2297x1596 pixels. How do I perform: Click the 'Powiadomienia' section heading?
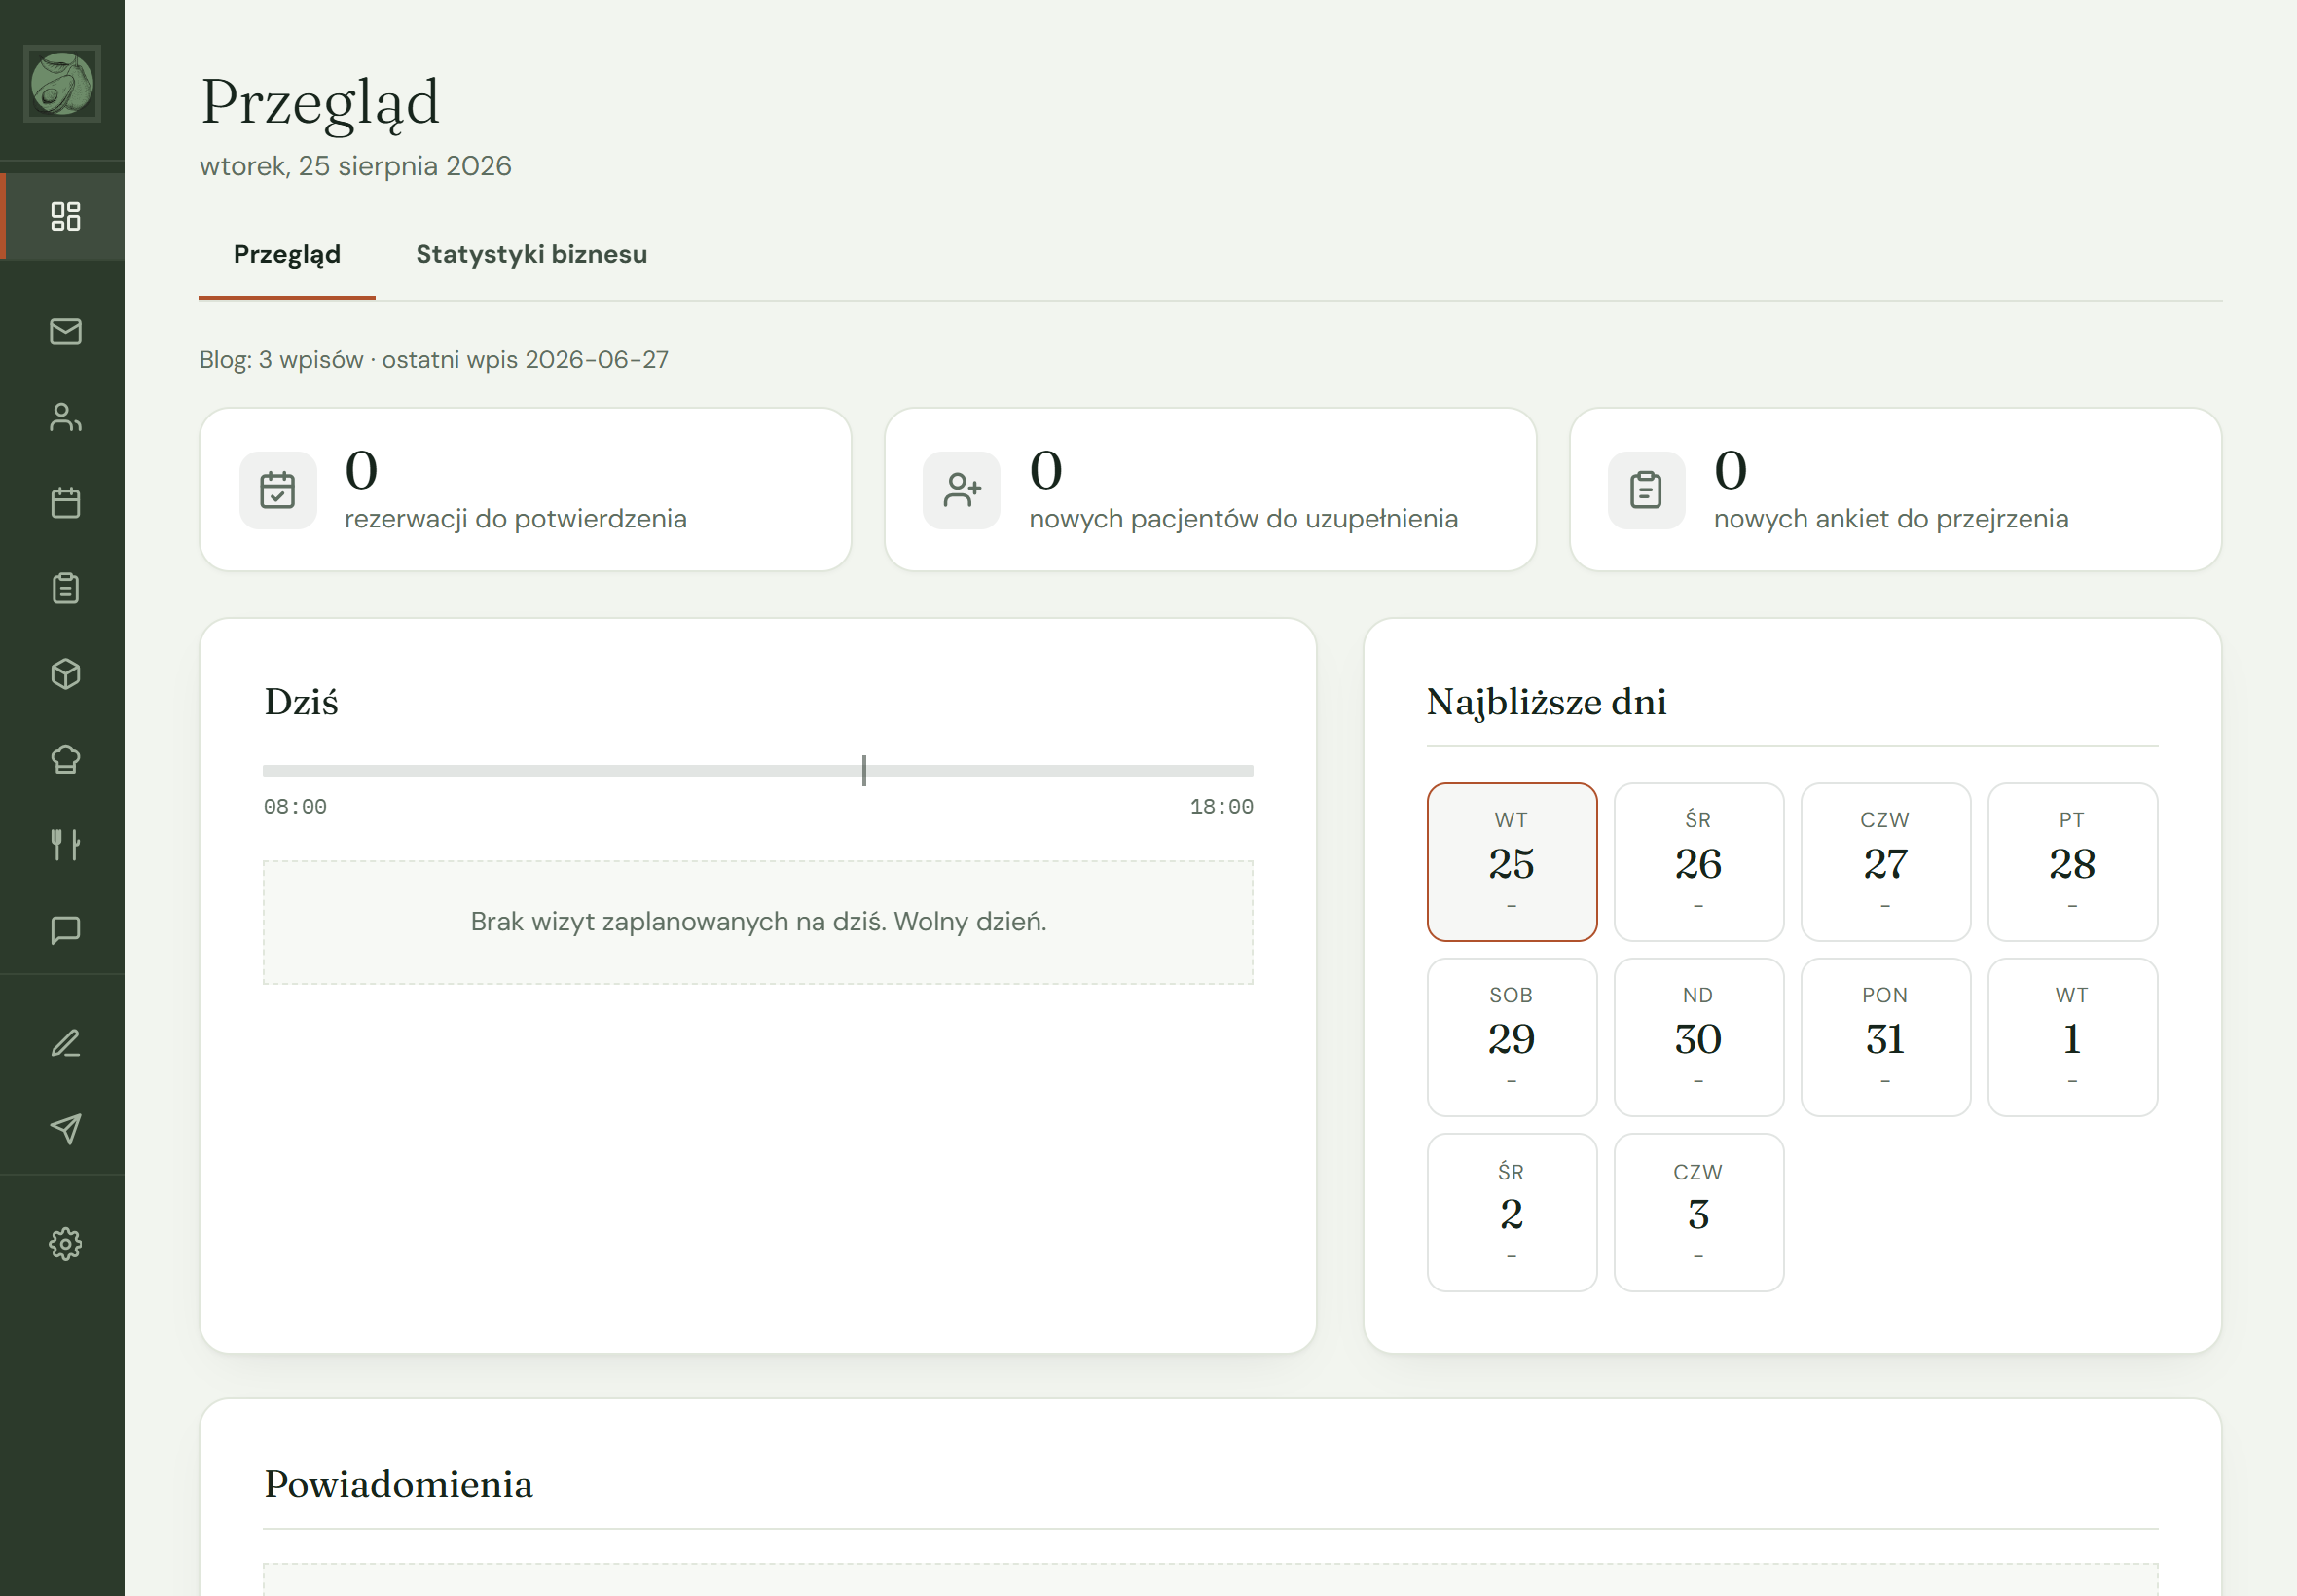(398, 1484)
